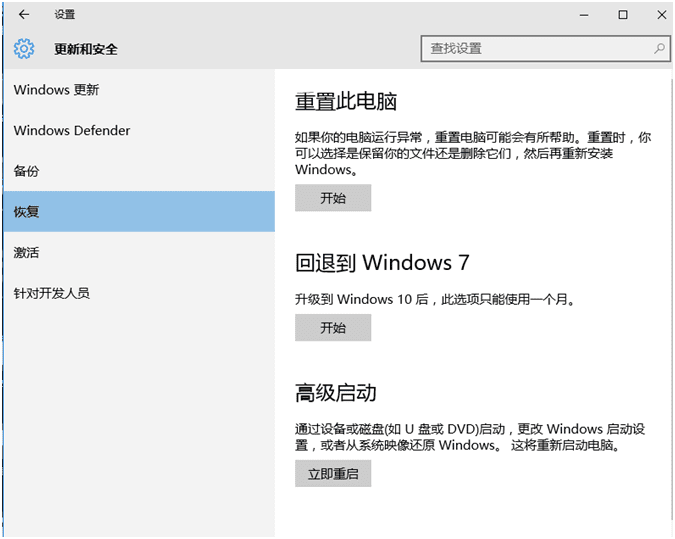Click the settings gear icon
Viewport: 675px width, 539px height.
[24, 49]
